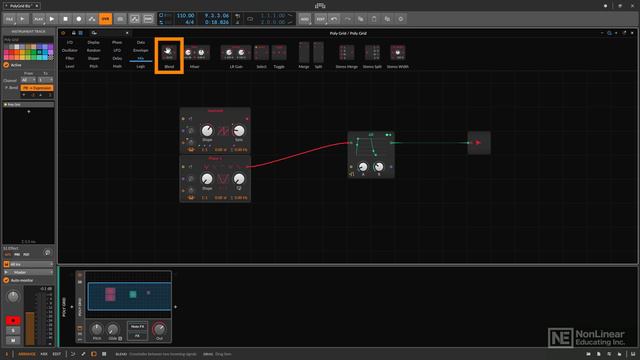Click the tempo value 110.00
The image size is (640, 360).
(185, 16)
